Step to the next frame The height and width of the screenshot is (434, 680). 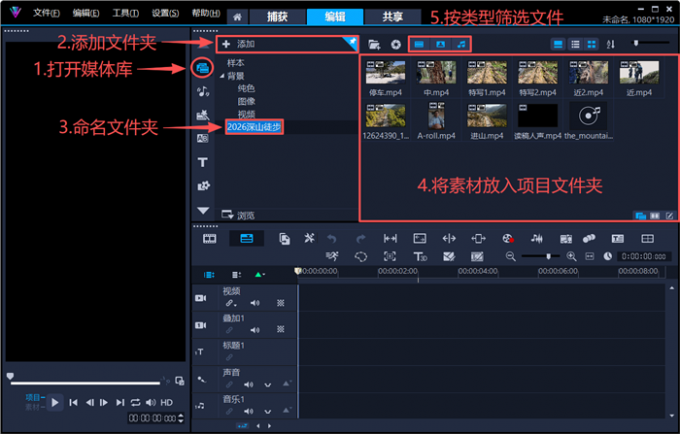(104, 402)
